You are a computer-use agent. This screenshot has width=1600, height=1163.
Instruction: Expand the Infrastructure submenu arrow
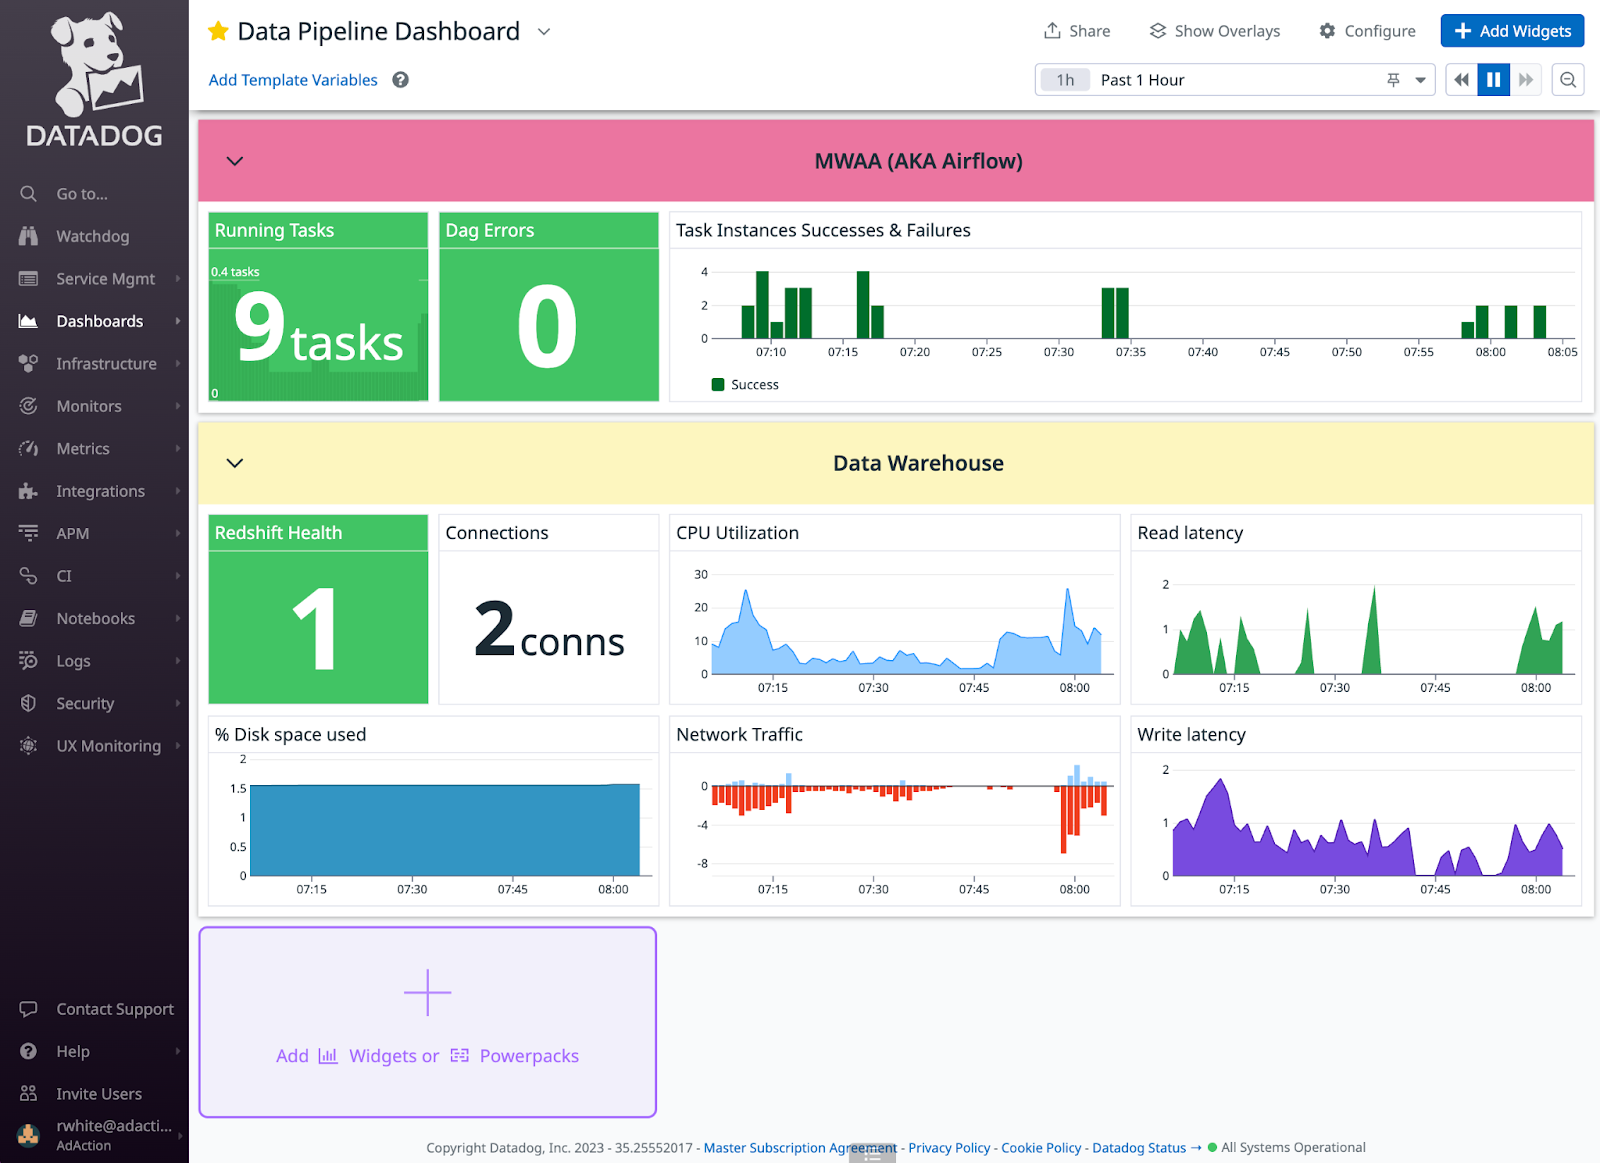point(178,364)
